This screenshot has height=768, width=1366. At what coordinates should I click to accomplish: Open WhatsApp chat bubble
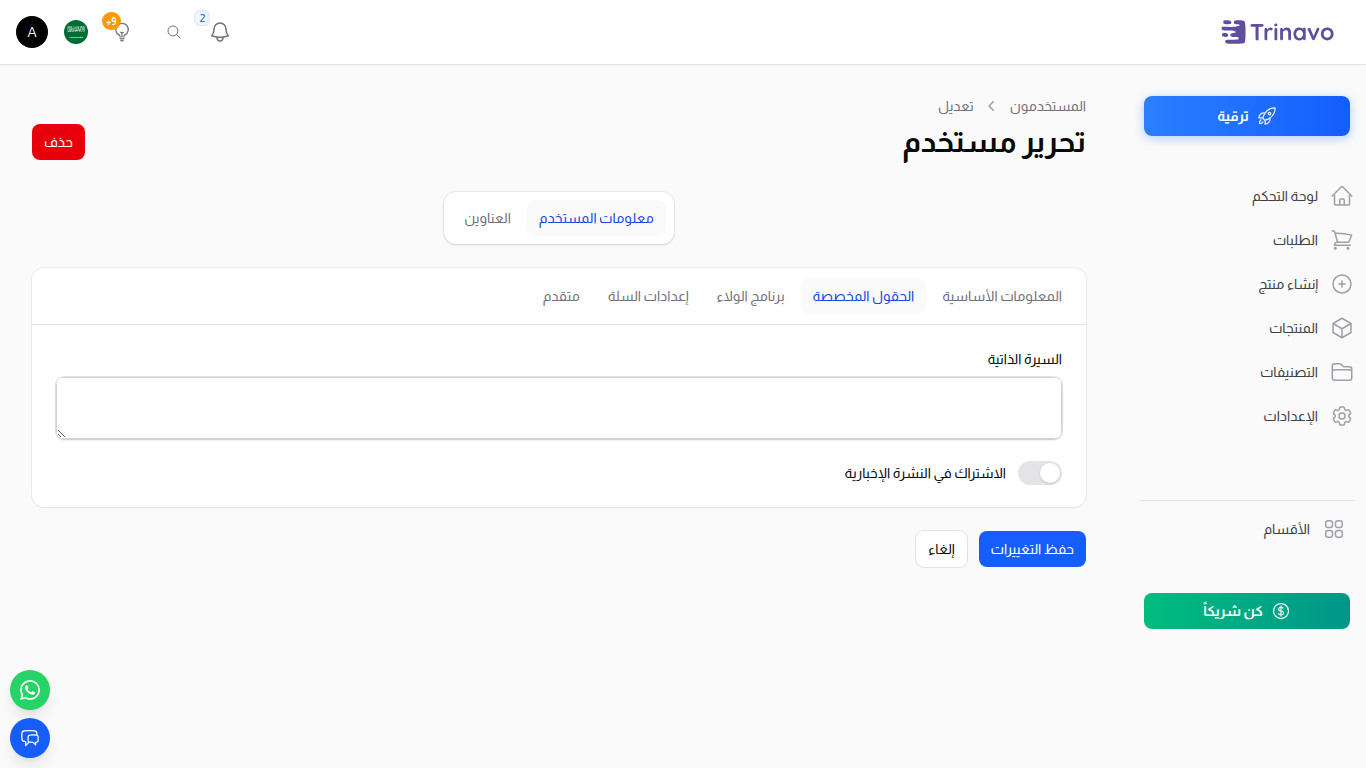click(x=30, y=690)
